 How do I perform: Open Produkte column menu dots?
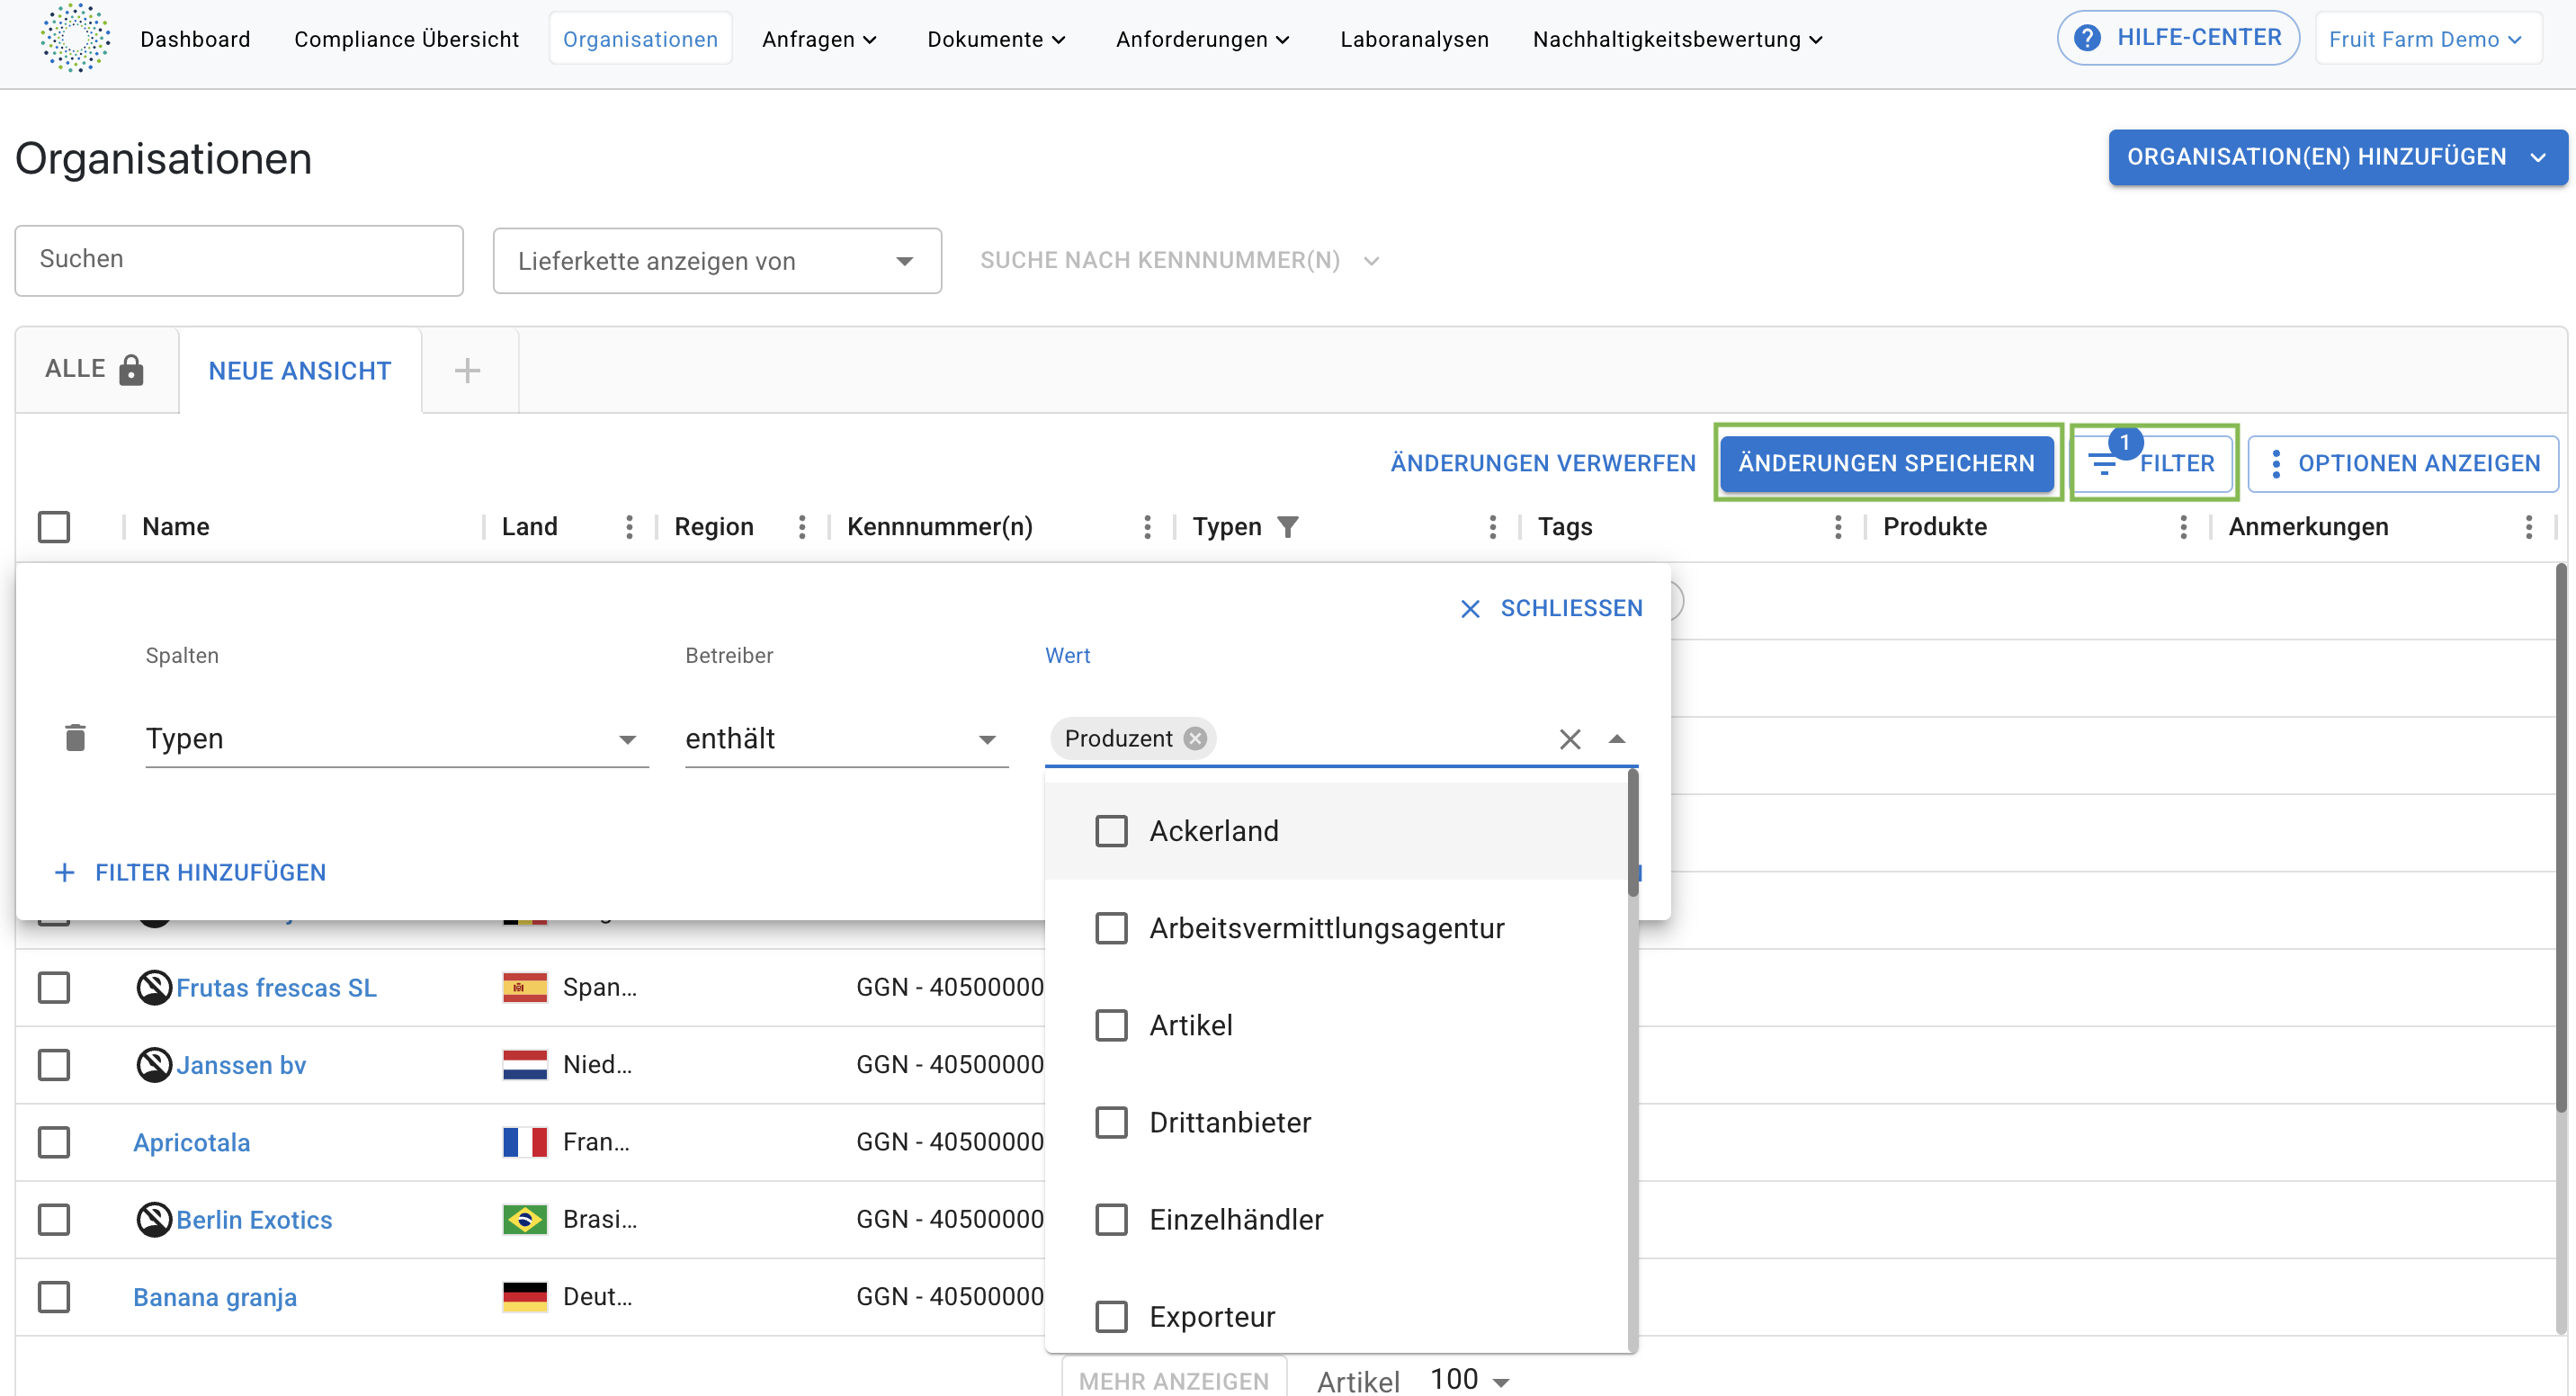coord(2183,527)
